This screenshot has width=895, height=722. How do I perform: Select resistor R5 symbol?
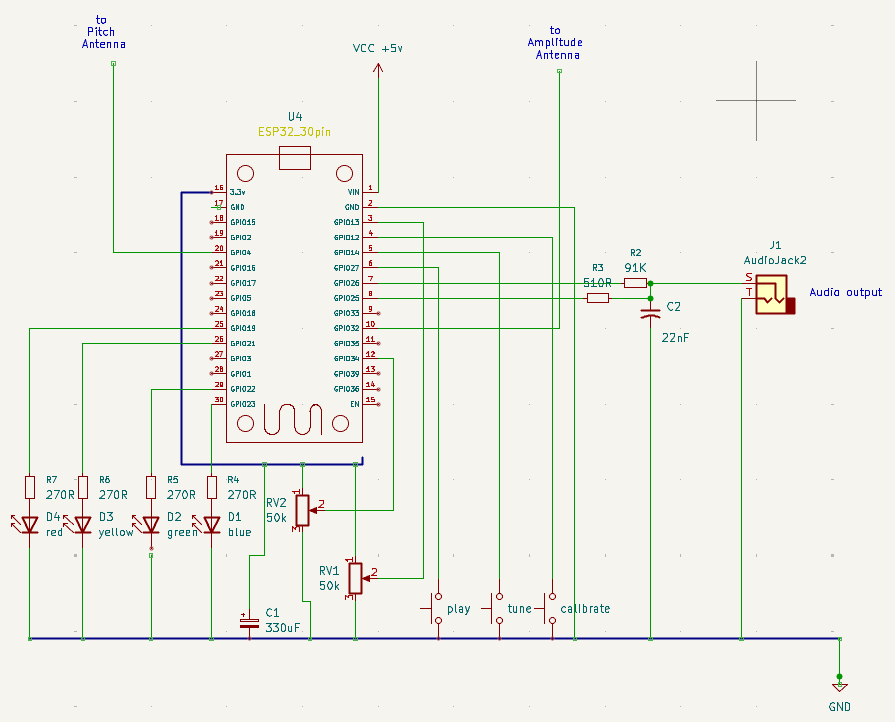(x=151, y=487)
